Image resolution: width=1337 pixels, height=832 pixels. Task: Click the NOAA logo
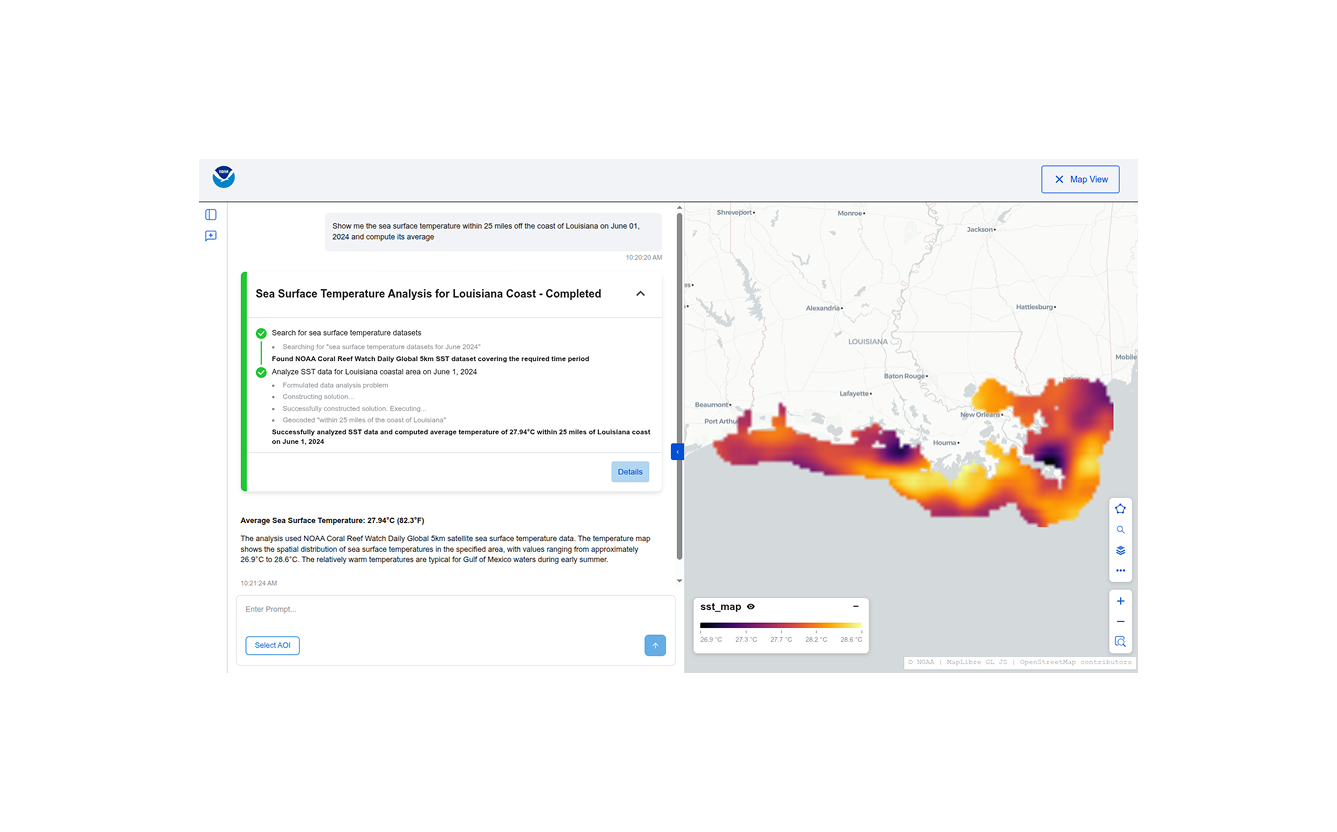pyautogui.click(x=223, y=177)
